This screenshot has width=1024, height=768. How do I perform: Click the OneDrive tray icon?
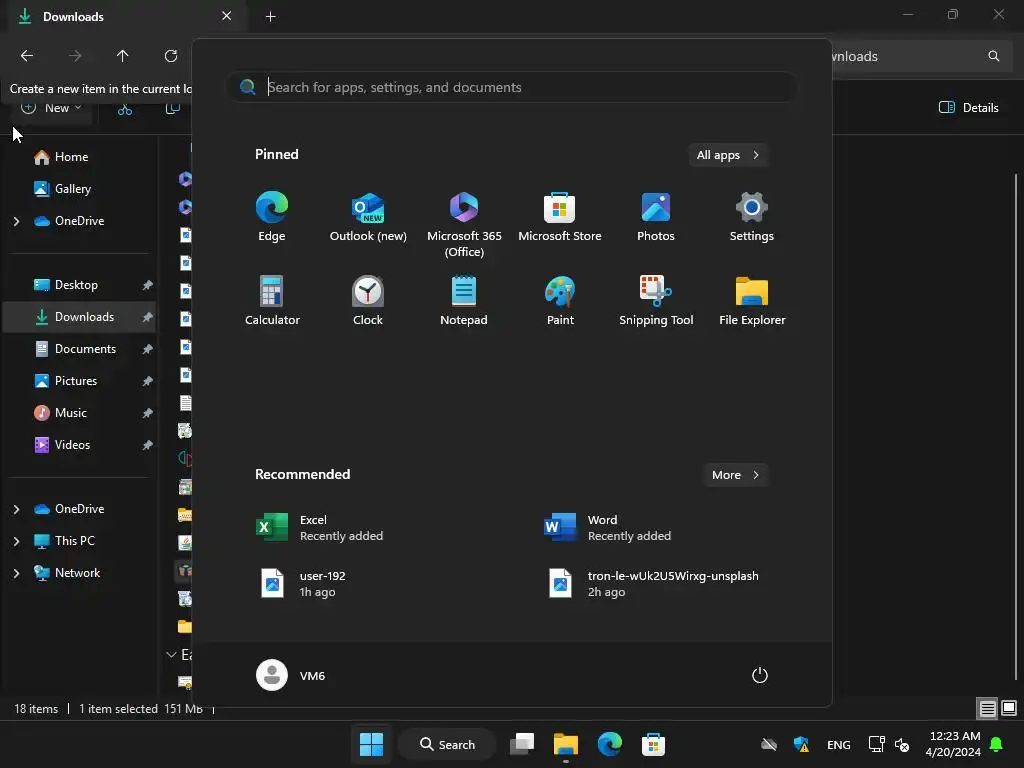coord(769,744)
